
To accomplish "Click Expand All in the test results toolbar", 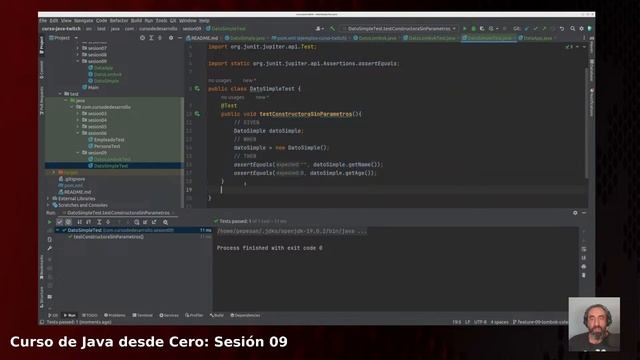I will pos(99,222).
